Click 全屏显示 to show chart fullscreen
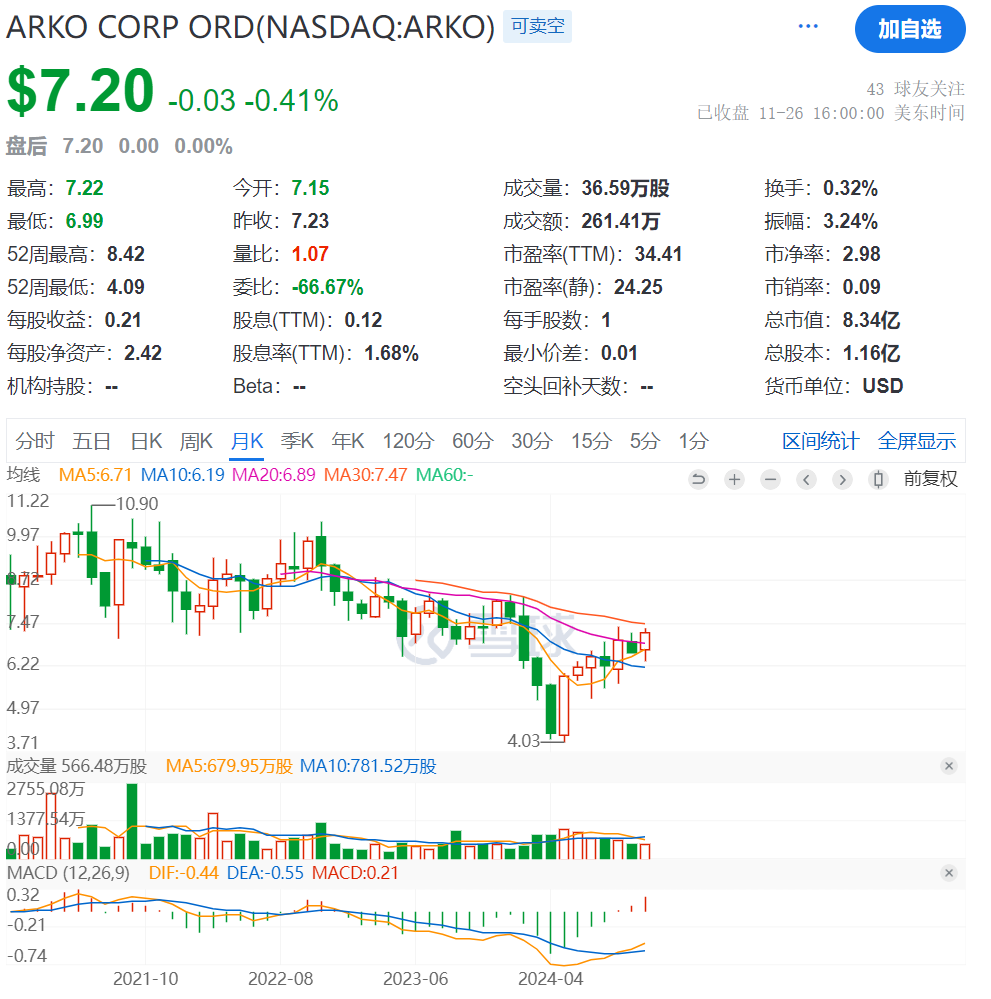This screenshot has width=991, height=999. [x=917, y=441]
